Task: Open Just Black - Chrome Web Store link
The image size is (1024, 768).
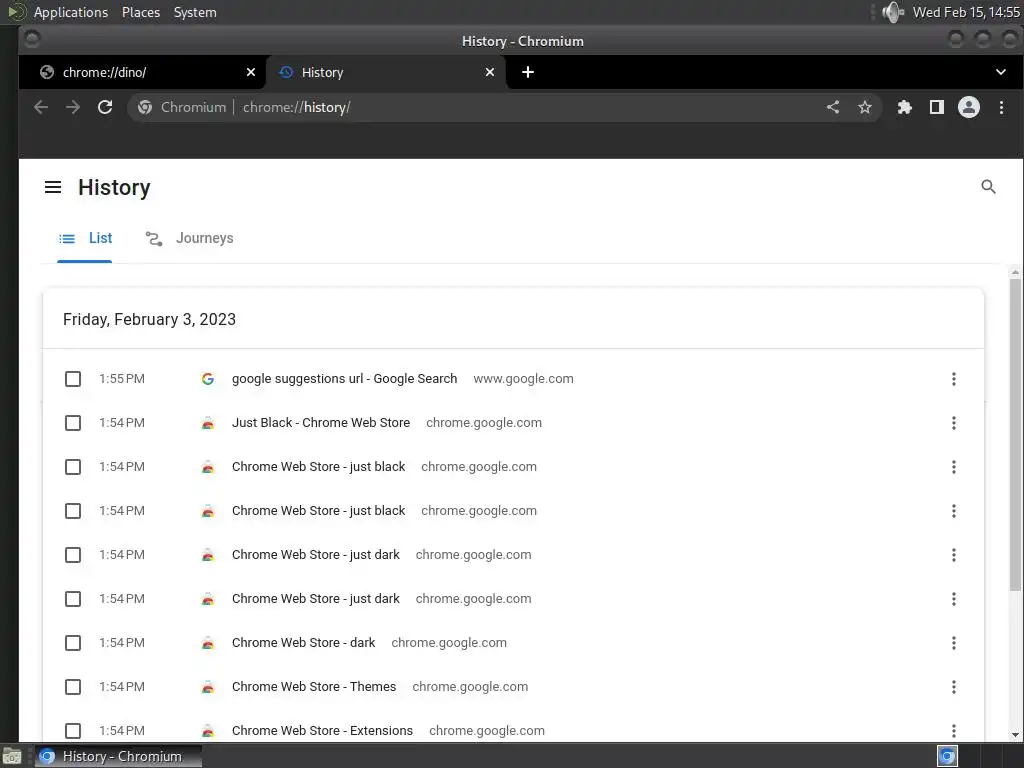Action: [321, 423]
